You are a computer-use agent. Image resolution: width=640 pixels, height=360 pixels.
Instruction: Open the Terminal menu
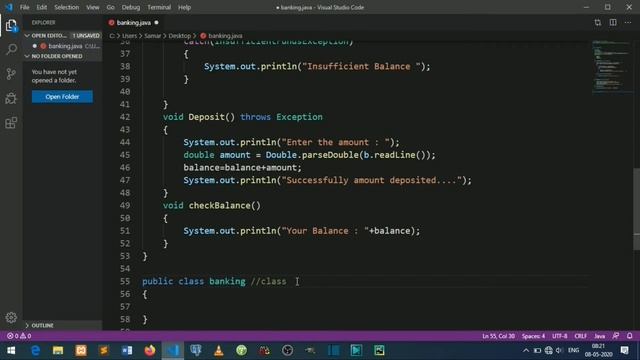coord(159,7)
